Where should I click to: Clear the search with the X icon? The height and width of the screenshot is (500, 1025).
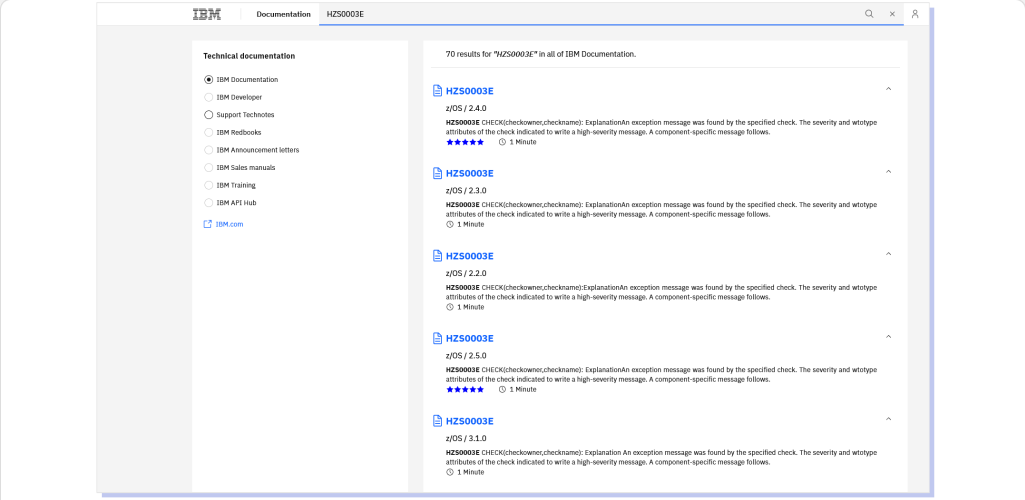pos(892,14)
